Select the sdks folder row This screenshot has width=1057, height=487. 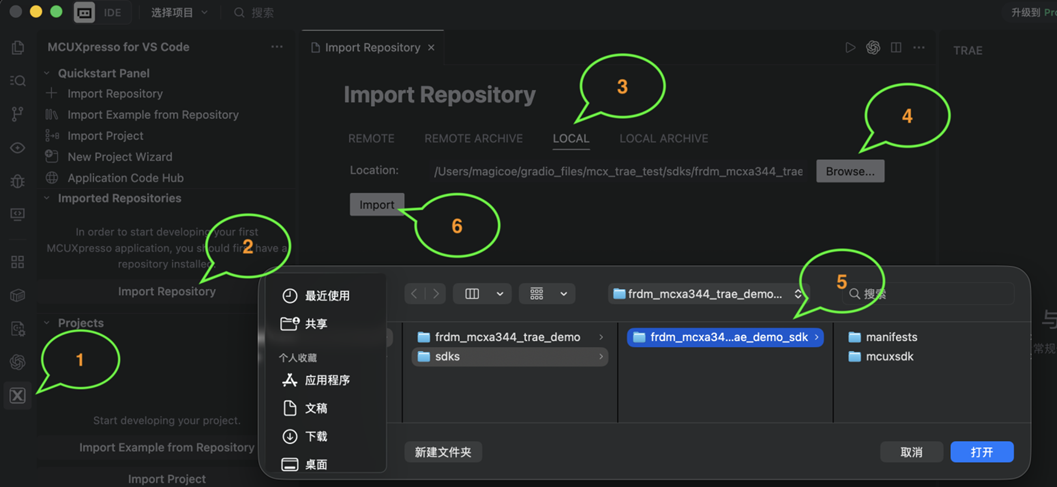[x=510, y=357]
